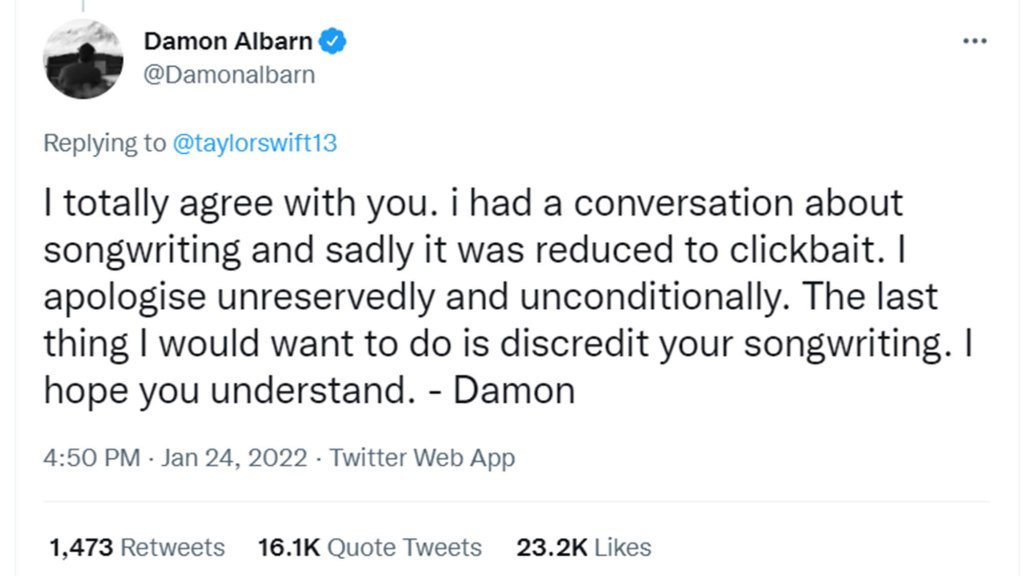Follow the @taylorswift13 mention link
1024x576 pixels.
tap(255, 143)
